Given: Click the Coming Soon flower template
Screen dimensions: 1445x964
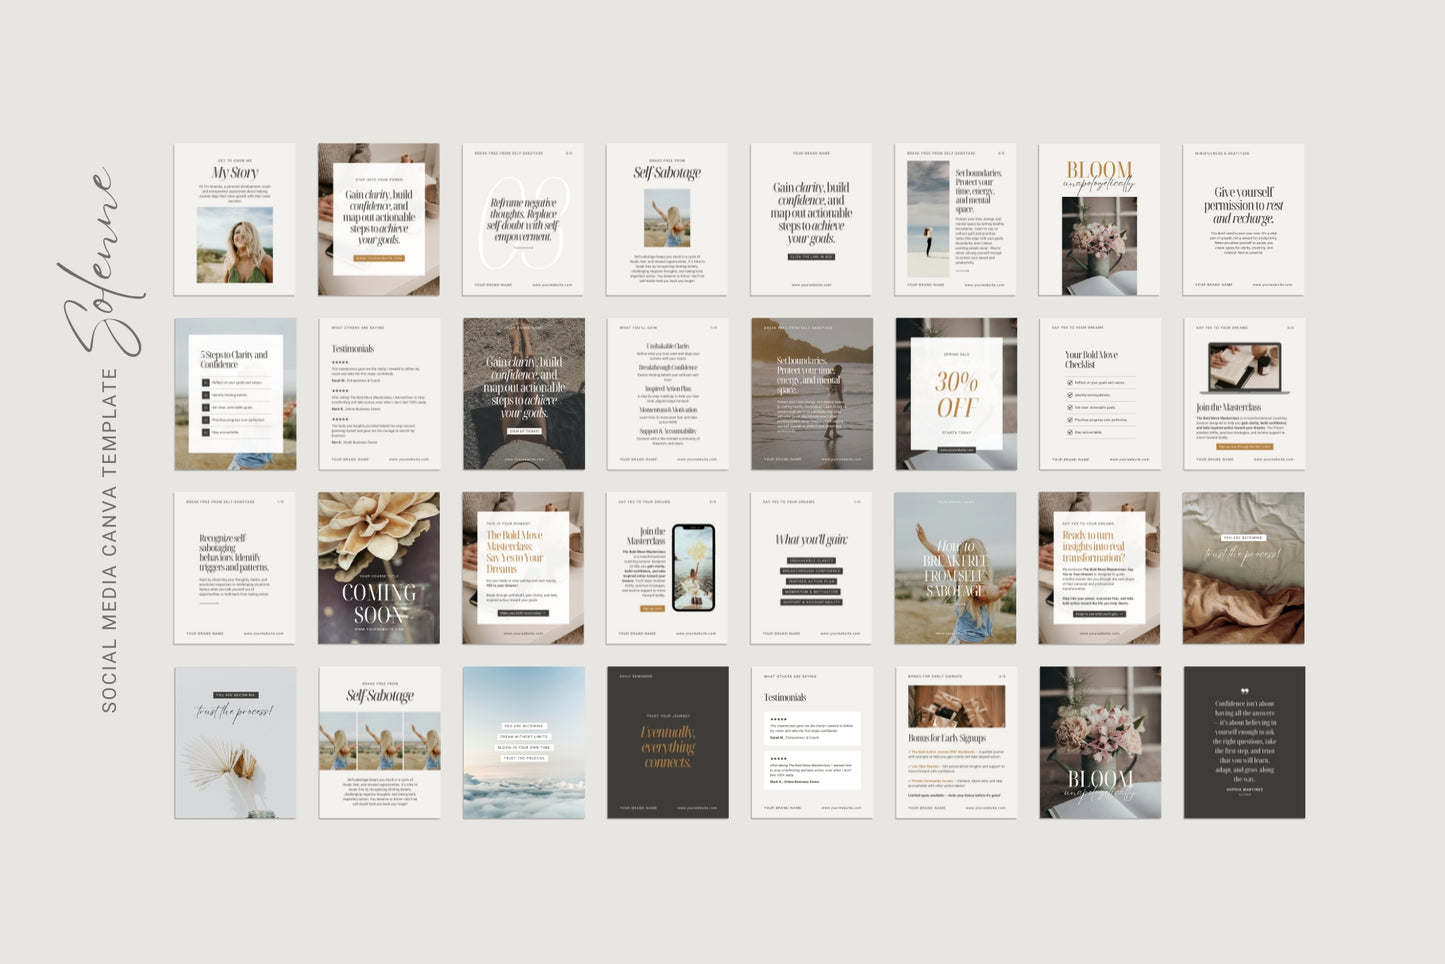Looking at the screenshot, I should coord(379,568).
